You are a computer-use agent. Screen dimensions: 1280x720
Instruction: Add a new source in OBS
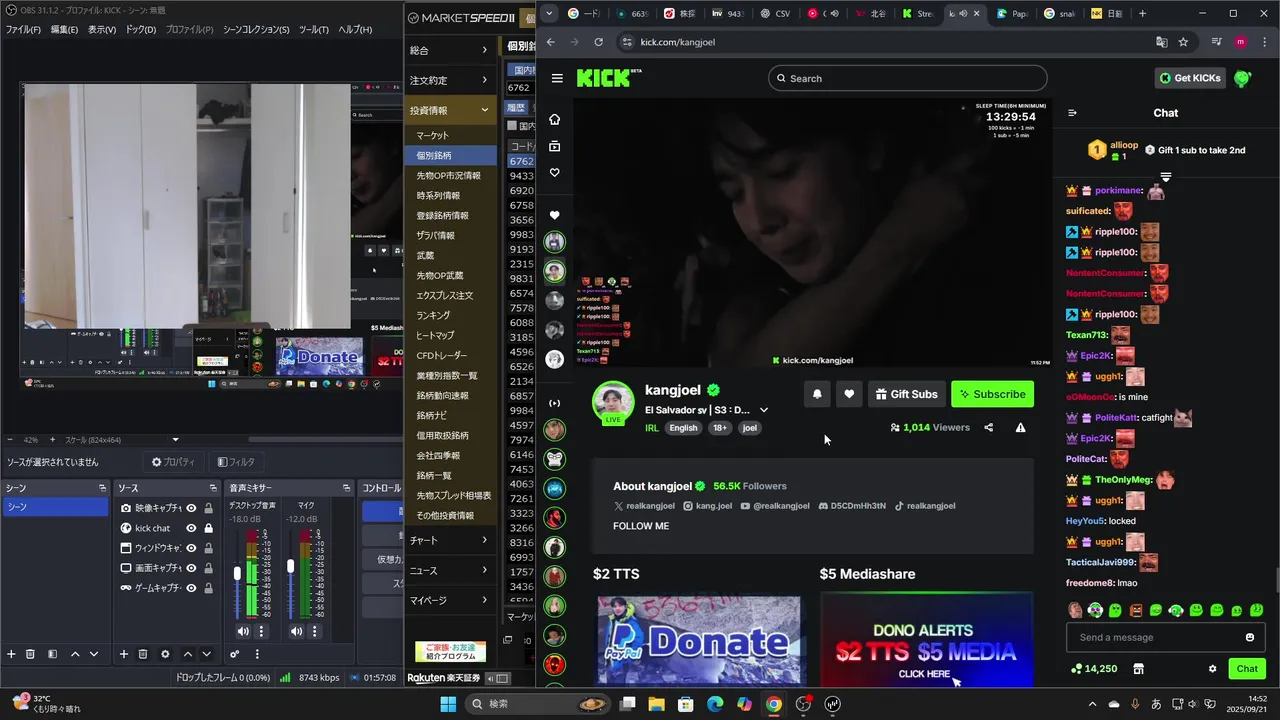(x=124, y=654)
